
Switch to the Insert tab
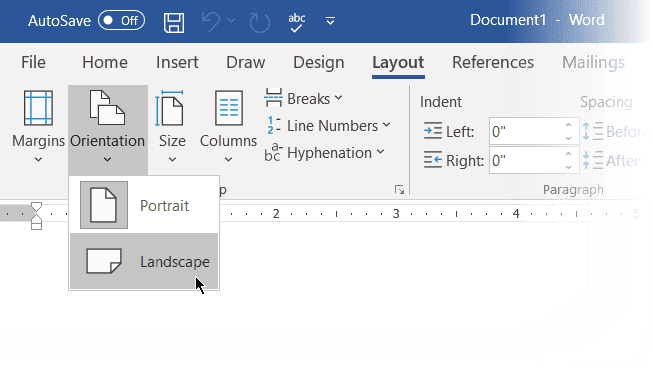tap(177, 62)
